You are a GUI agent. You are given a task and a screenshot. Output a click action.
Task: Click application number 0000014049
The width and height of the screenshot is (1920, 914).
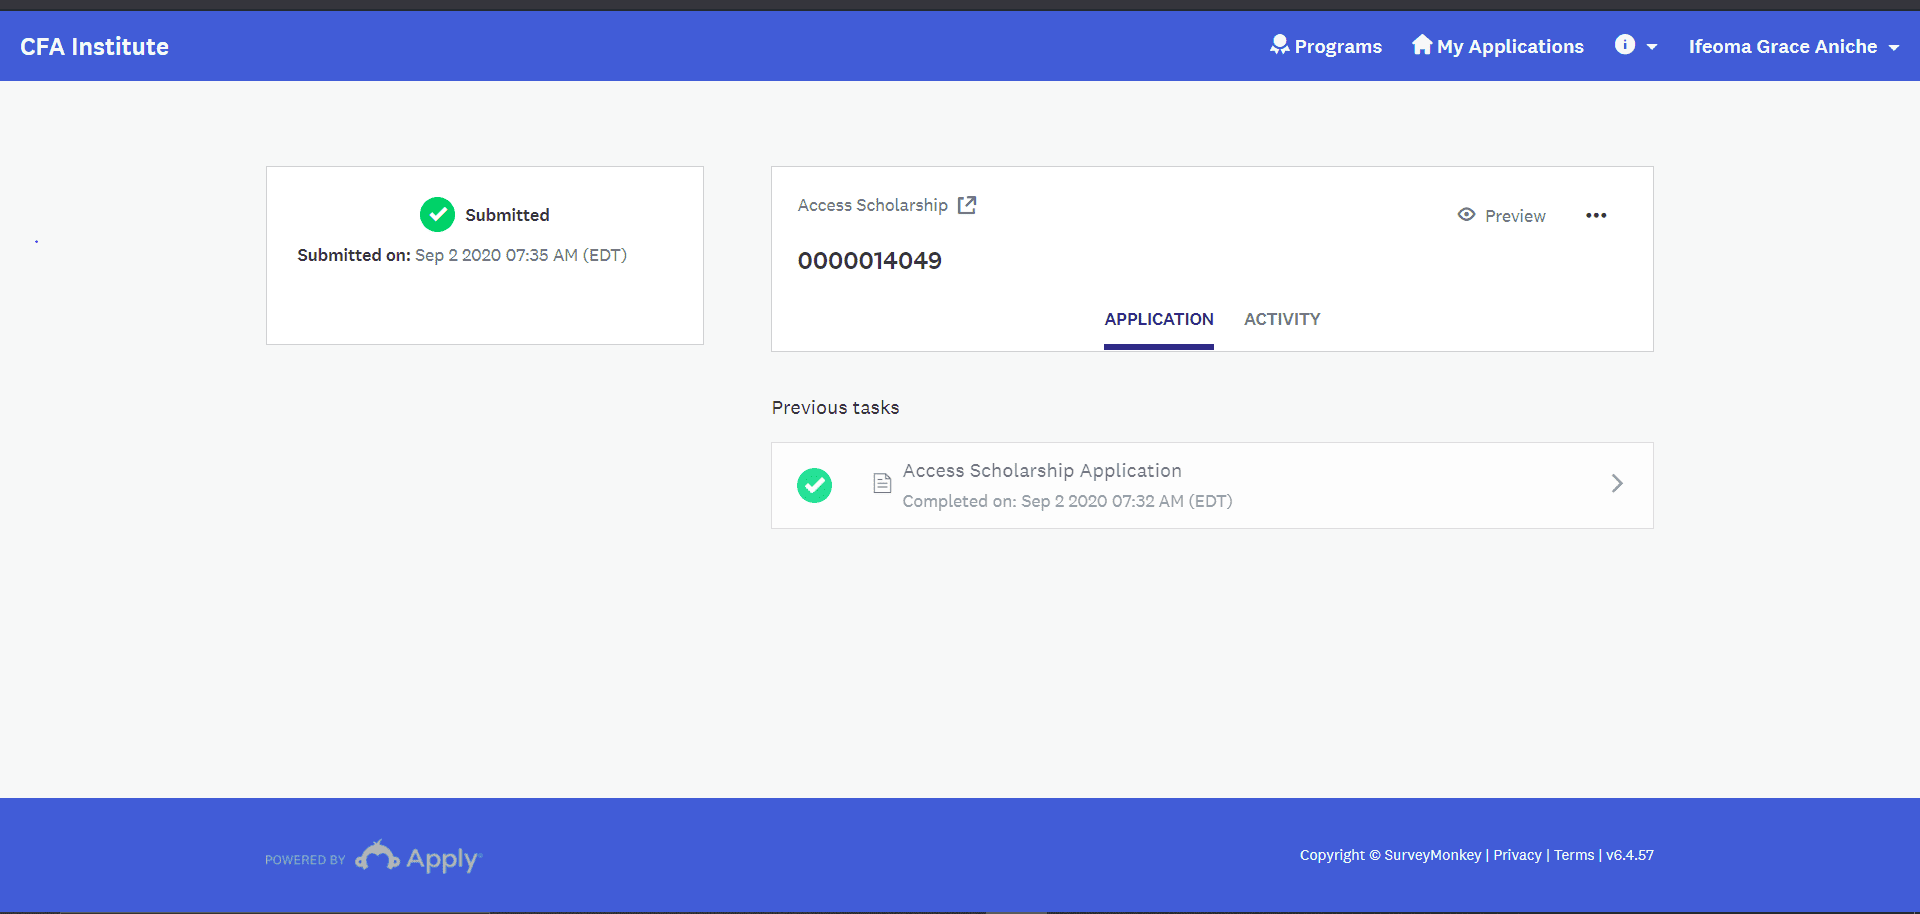[869, 261]
